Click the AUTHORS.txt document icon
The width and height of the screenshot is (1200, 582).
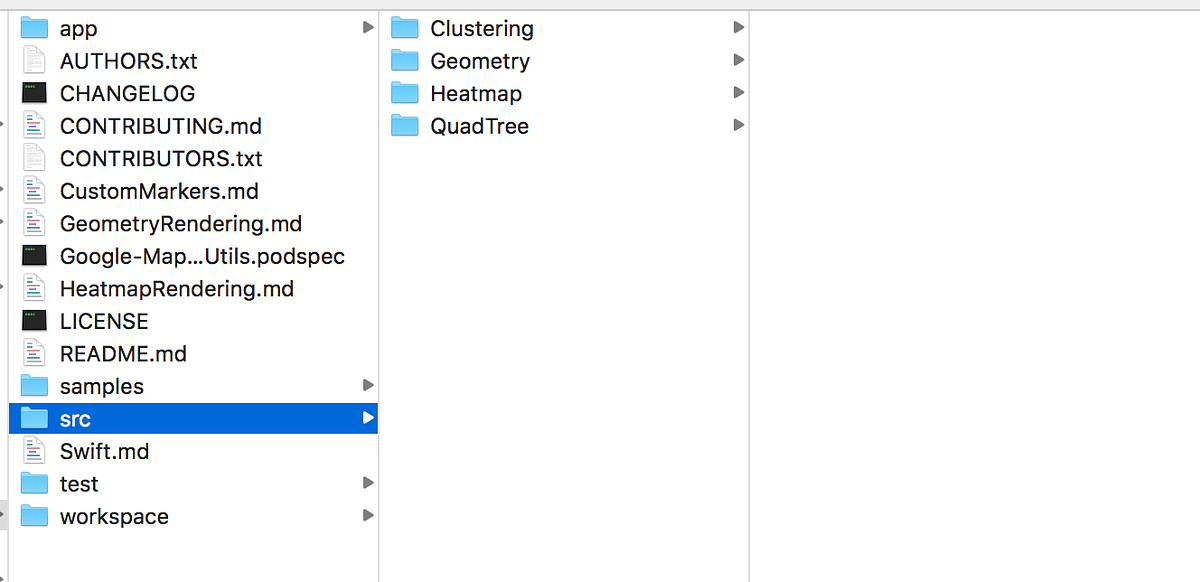click(x=35, y=60)
